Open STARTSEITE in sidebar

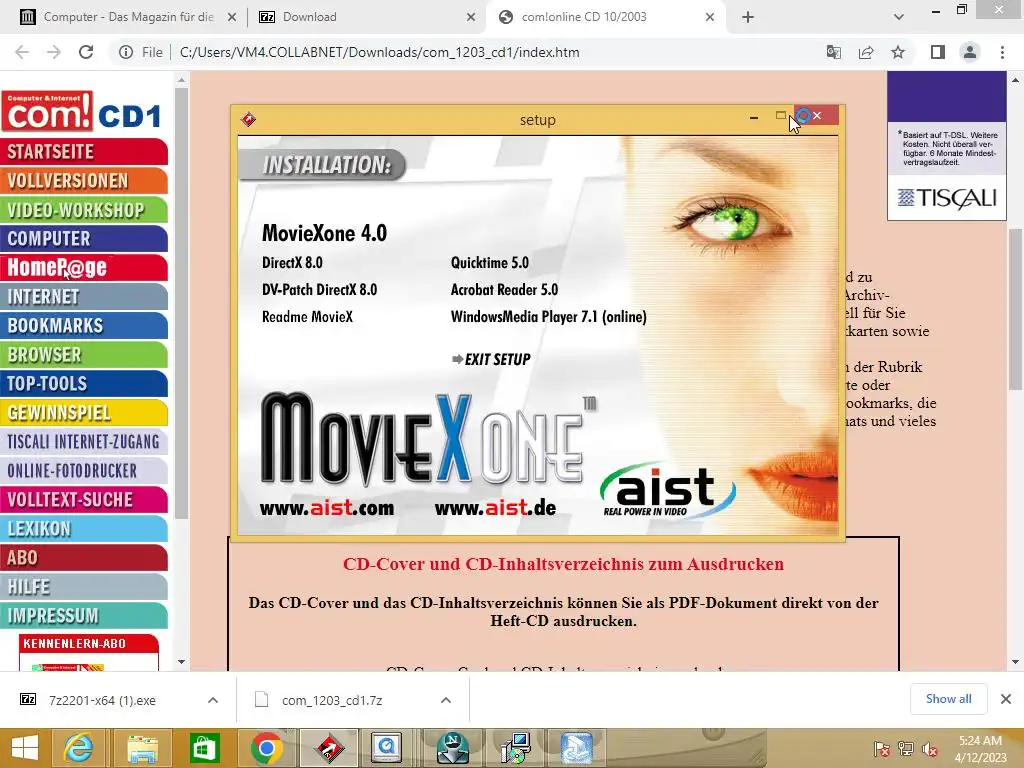point(84,152)
